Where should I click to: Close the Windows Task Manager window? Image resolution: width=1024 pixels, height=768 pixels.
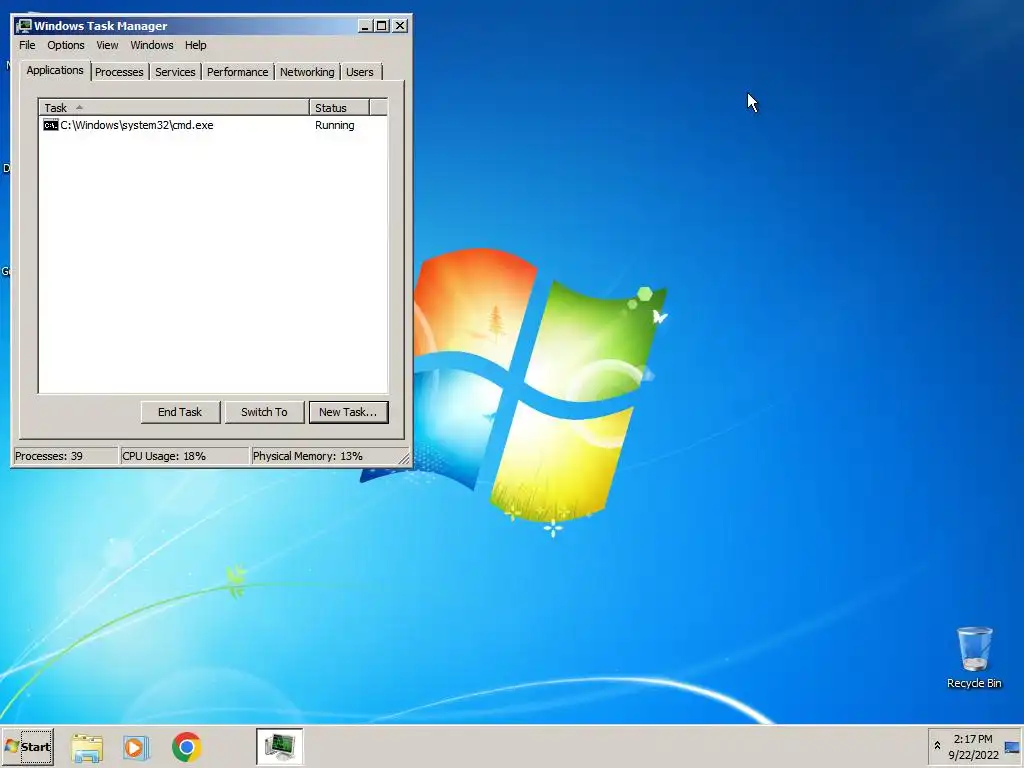[x=400, y=25]
